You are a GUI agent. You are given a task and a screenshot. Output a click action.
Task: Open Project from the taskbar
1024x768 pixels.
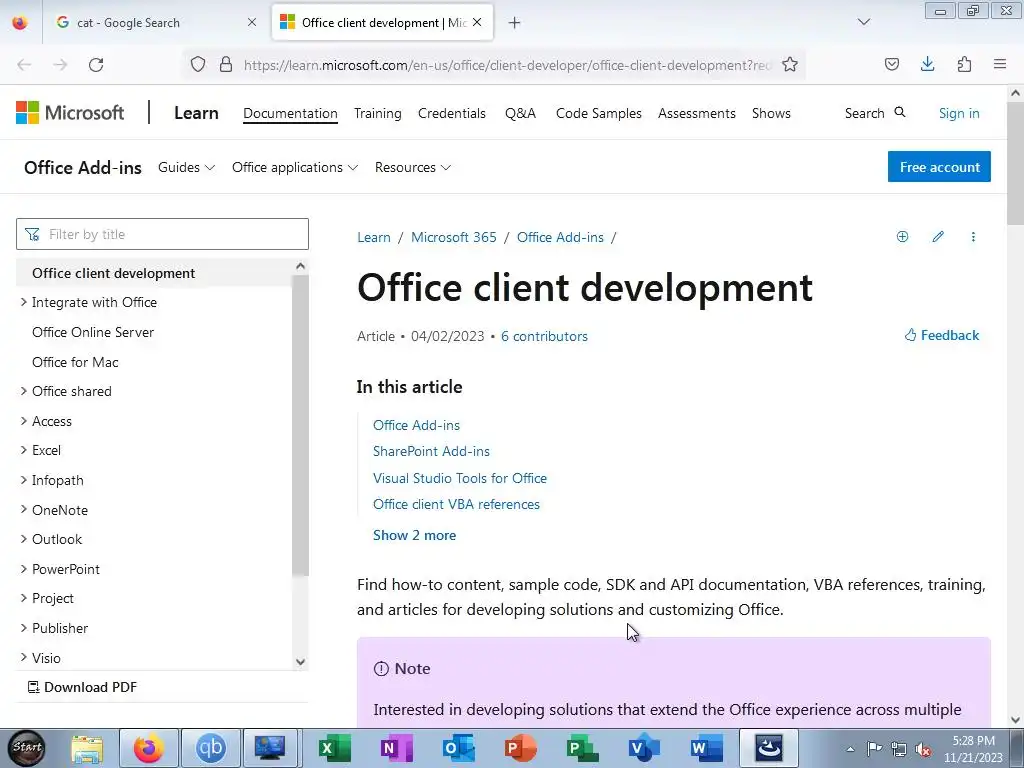tap(583, 748)
